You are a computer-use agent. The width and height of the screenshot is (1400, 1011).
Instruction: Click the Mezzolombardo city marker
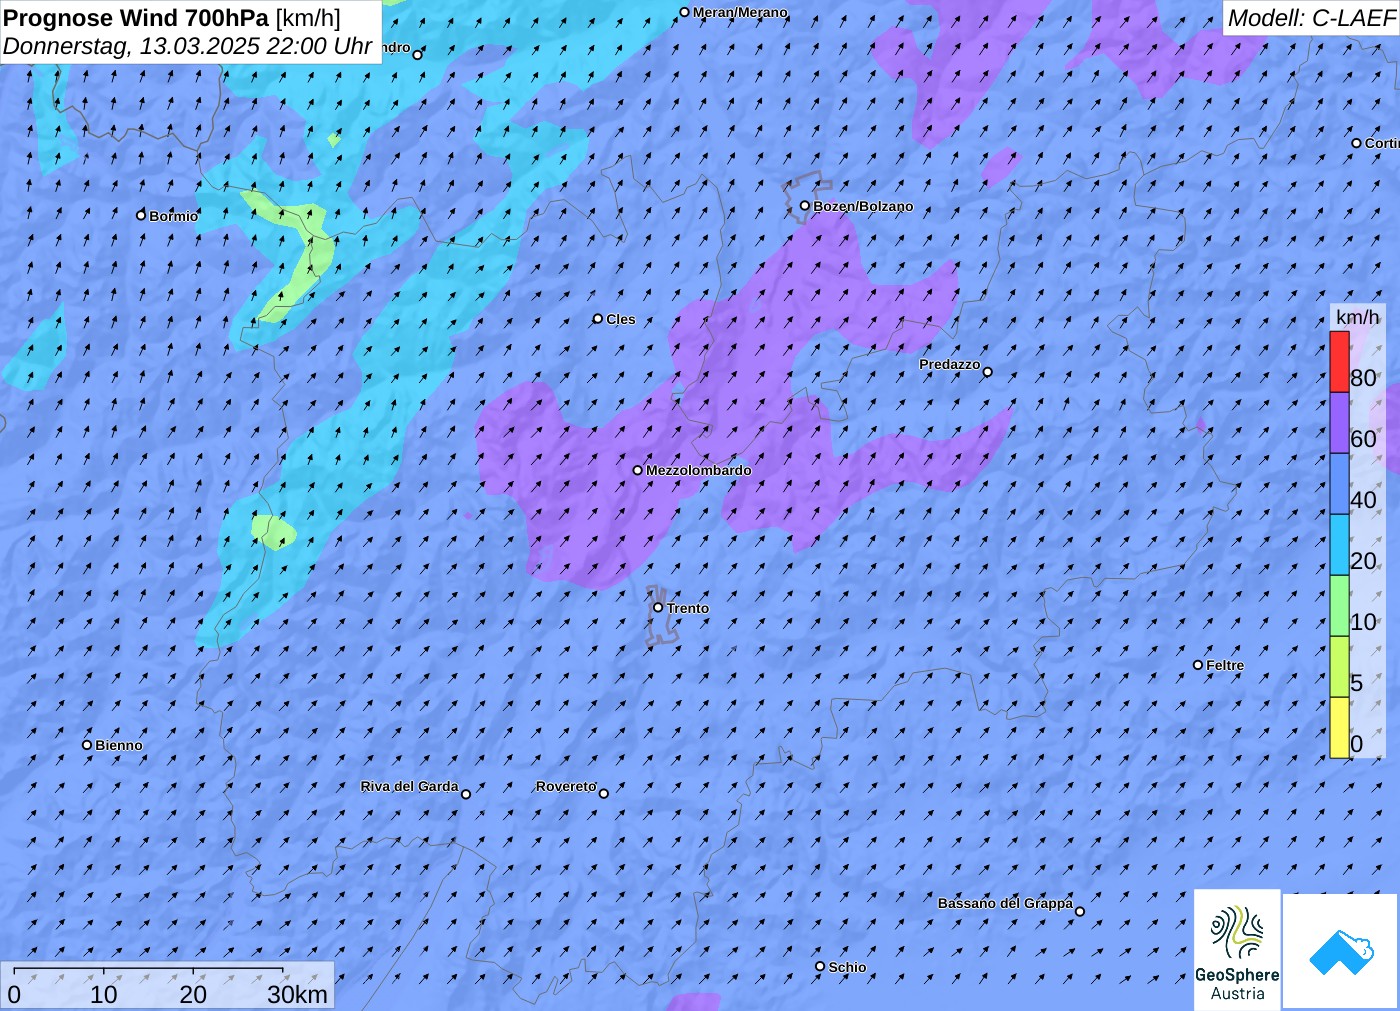click(x=637, y=470)
